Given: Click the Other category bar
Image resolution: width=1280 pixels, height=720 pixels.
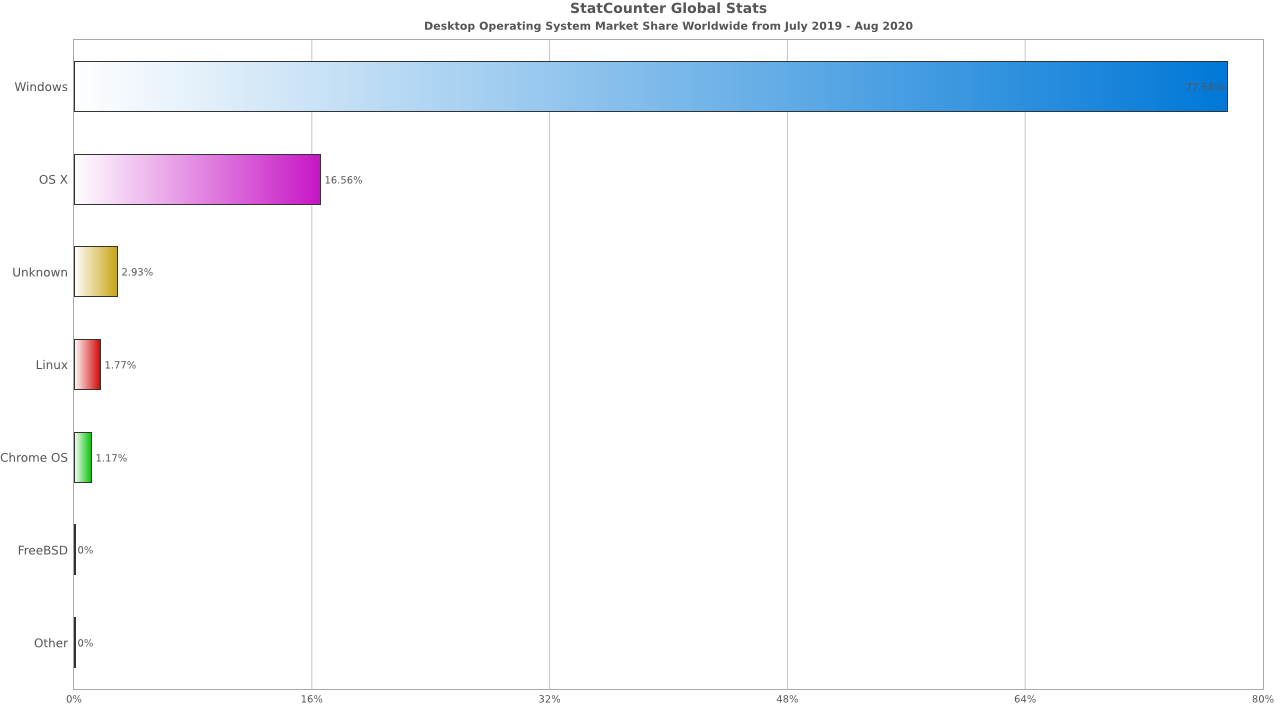Looking at the screenshot, I should 75,643.
